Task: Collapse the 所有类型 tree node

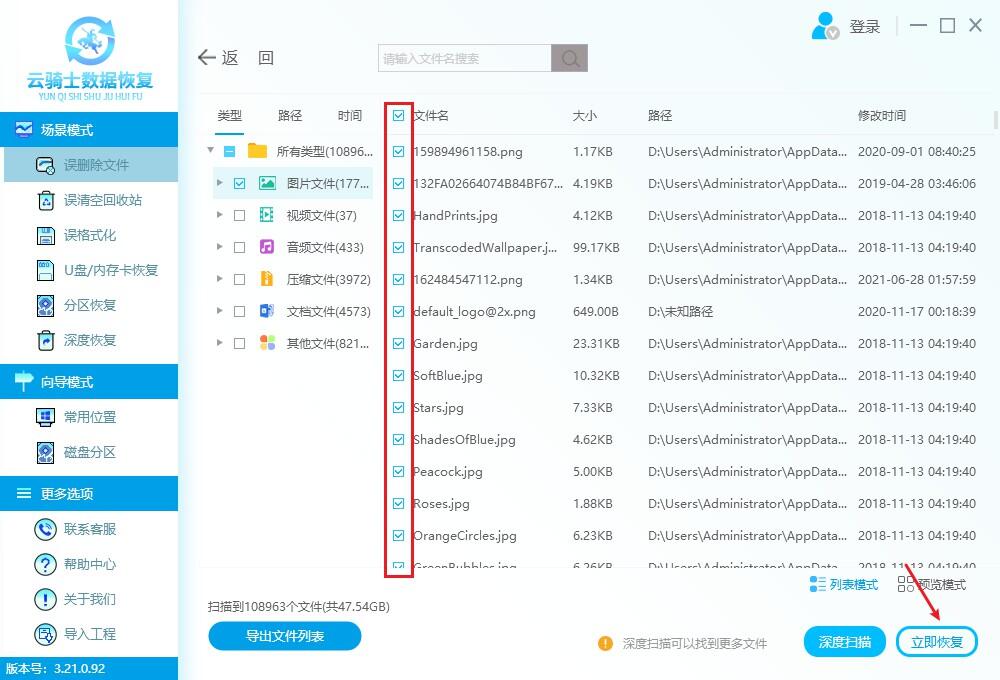Action: [x=210, y=151]
